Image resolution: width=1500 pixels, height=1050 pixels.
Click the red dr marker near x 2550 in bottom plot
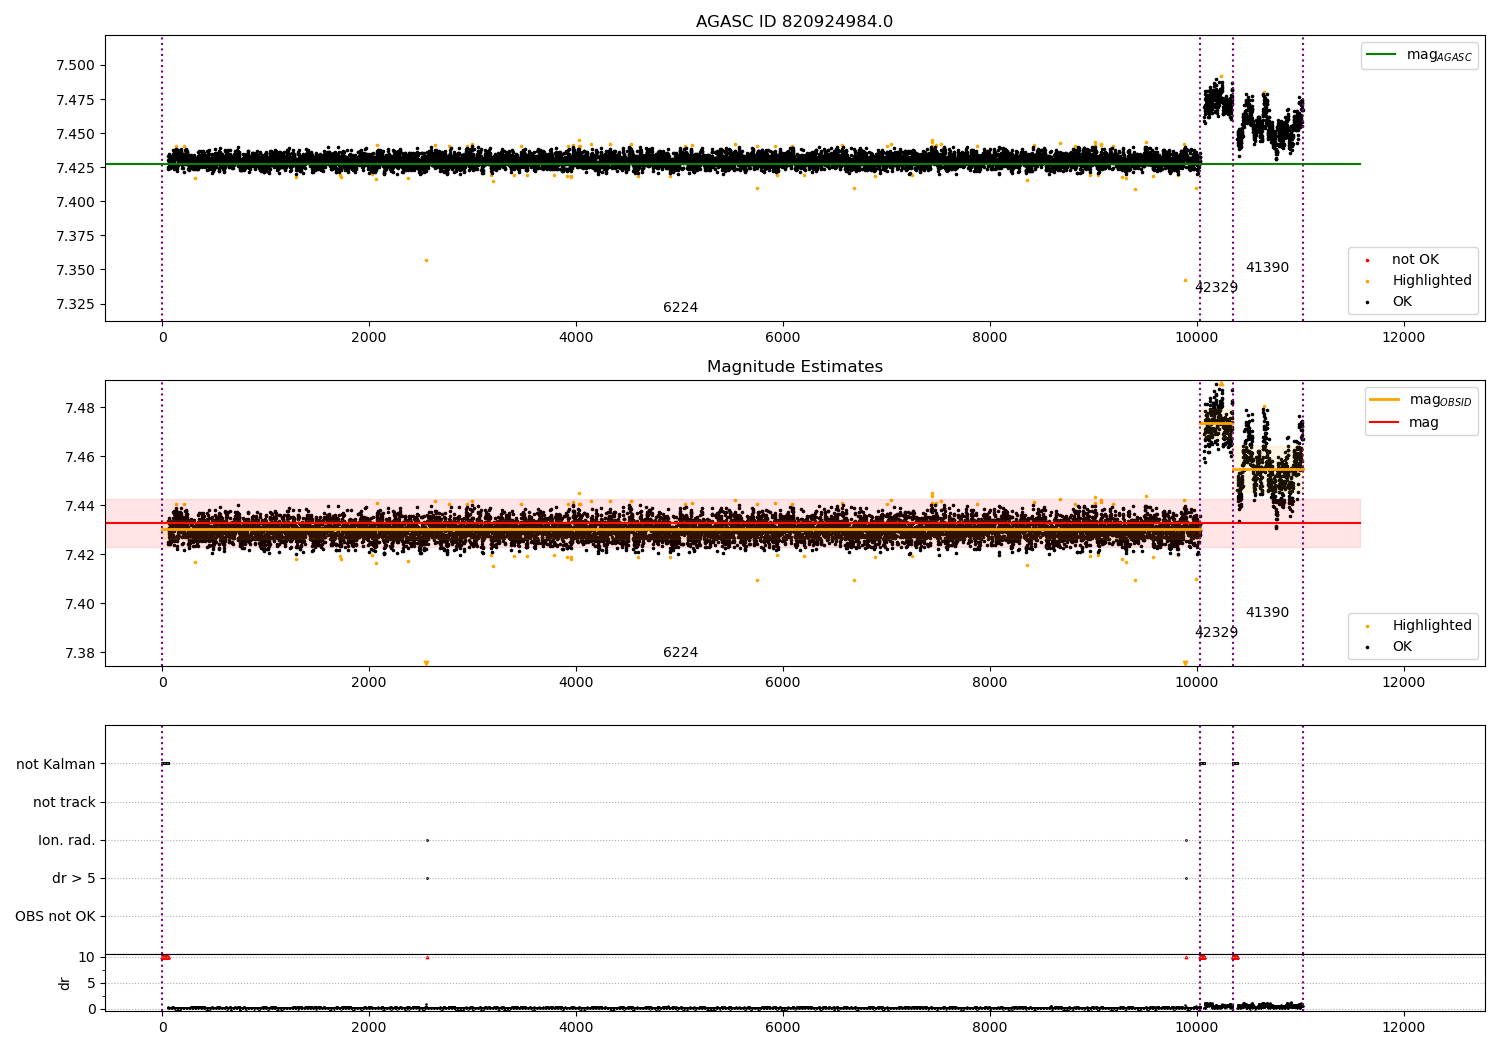(x=427, y=957)
